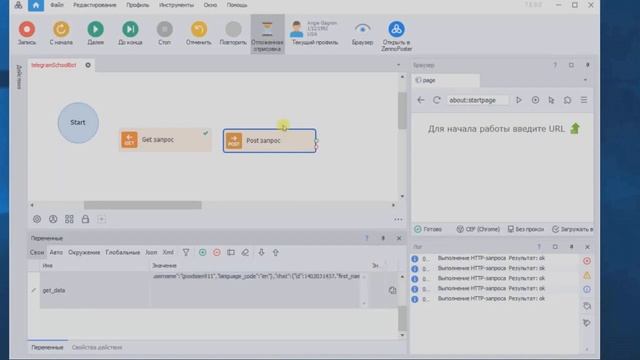
Task: Switch to Json variables tab
Action: pos(151,252)
